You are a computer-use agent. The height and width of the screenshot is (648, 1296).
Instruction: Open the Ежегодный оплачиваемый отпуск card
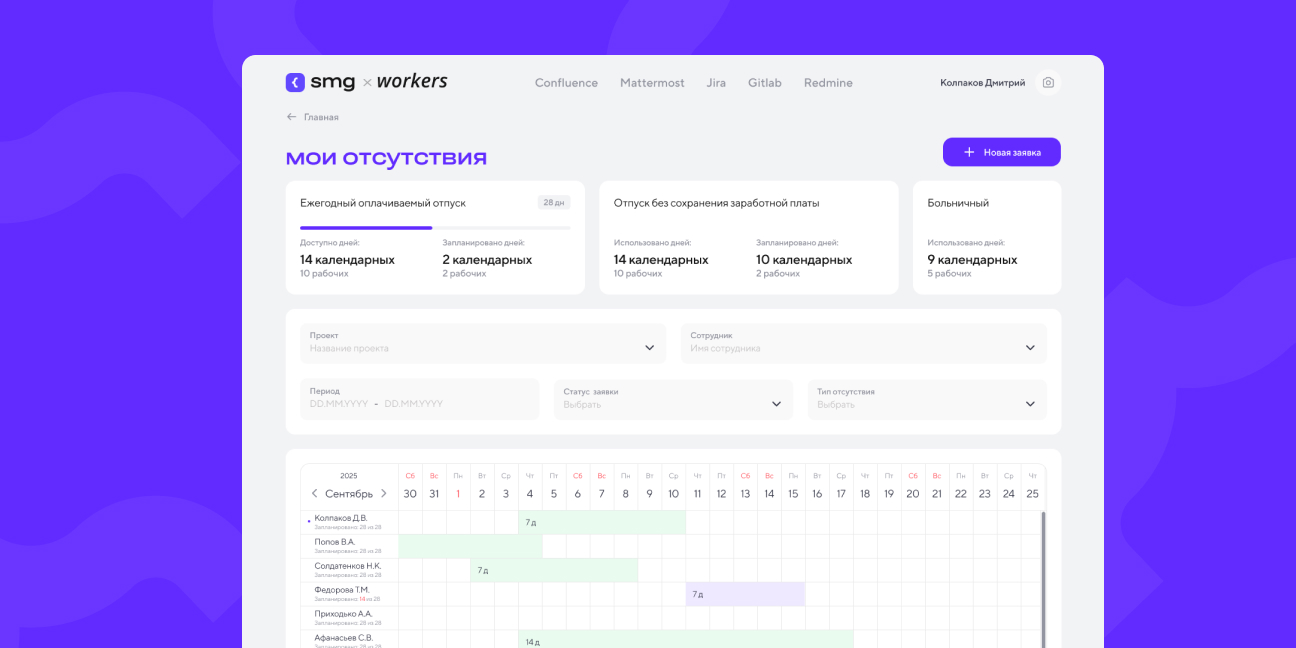point(435,238)
